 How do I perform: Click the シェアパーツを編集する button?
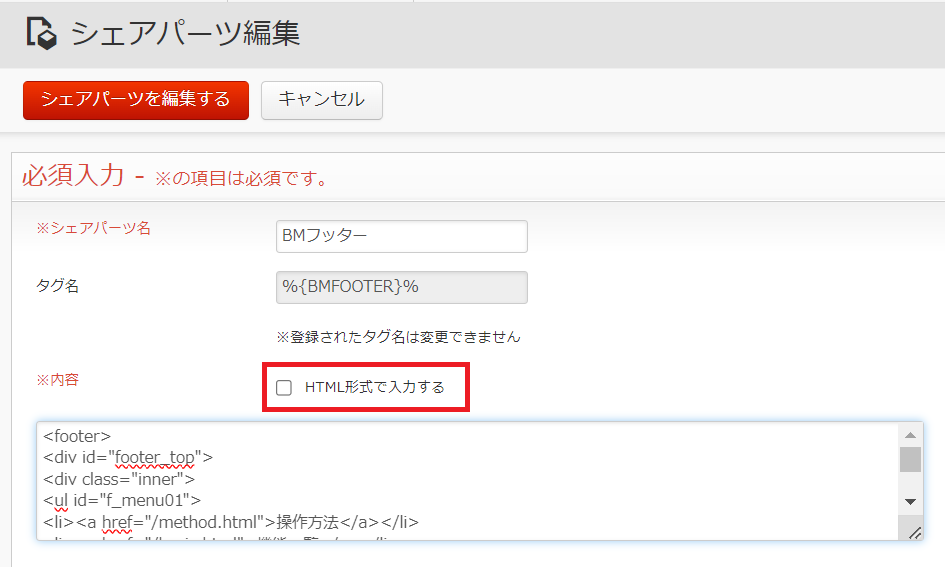[x=136, y=100]
